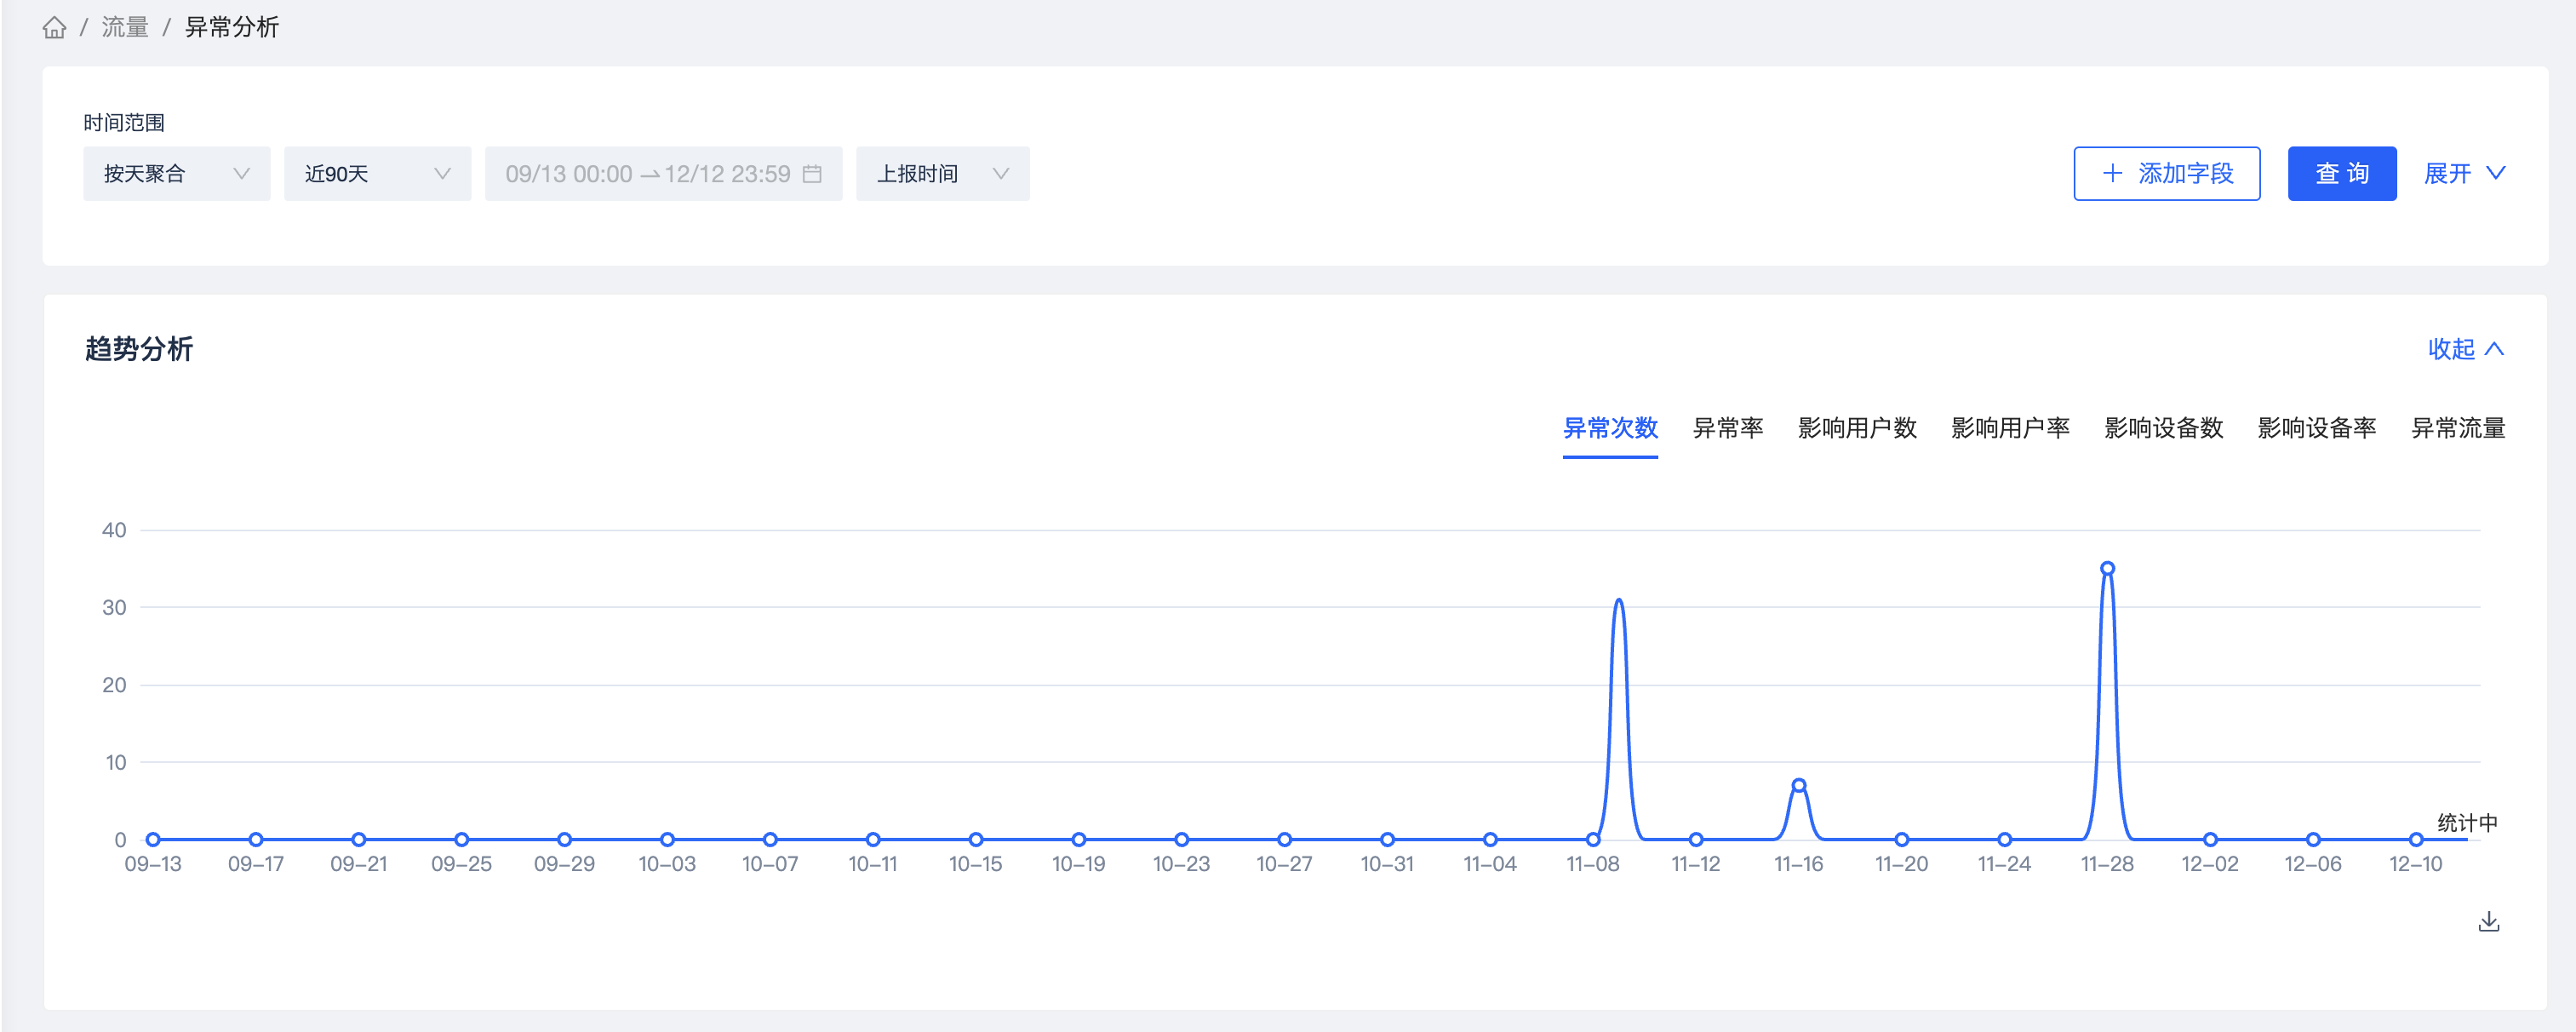Click the 收起 collapse arrow icon

[2494, 349]
